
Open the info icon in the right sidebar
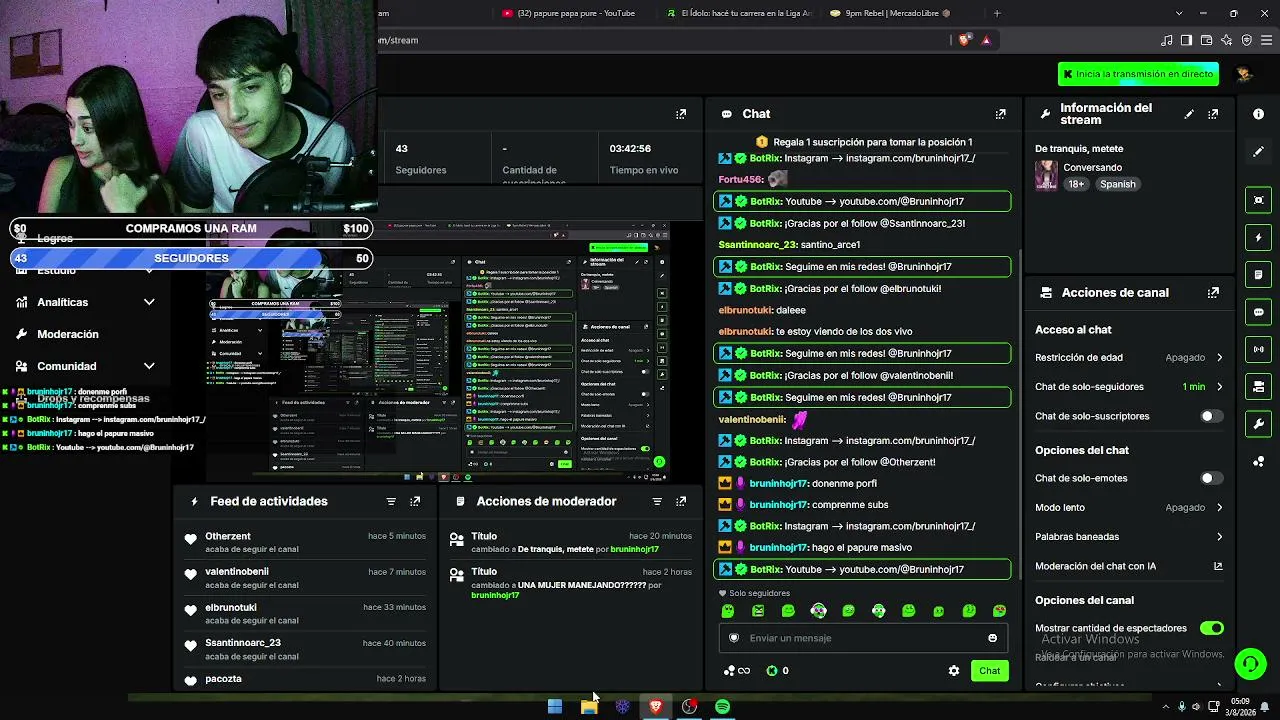[1258, 114]
